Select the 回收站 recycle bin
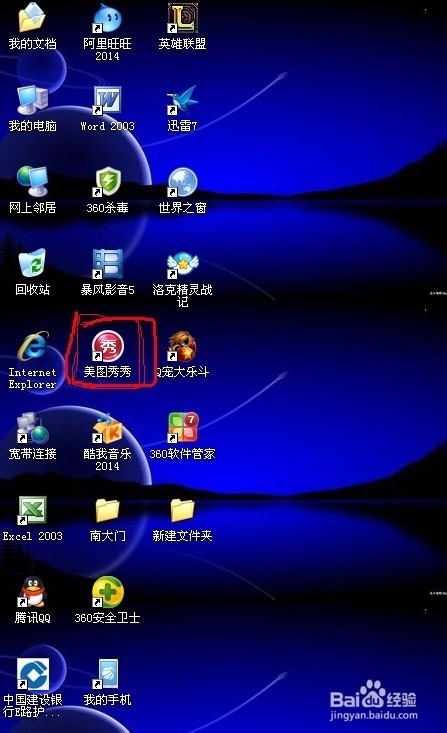 pos(32,264)
